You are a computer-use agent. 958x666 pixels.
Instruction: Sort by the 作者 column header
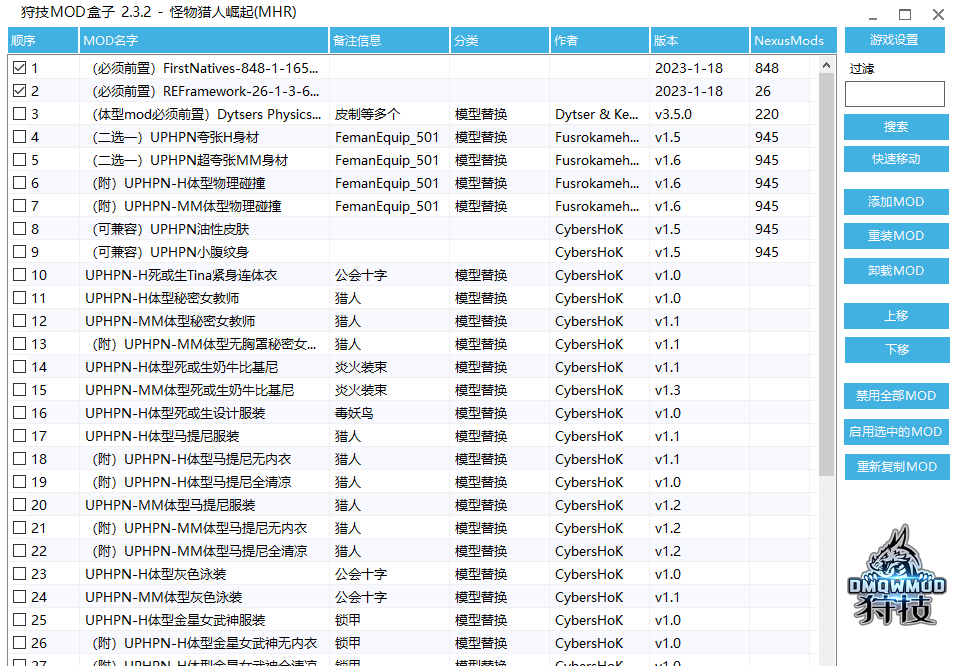(x=599, y=40)
